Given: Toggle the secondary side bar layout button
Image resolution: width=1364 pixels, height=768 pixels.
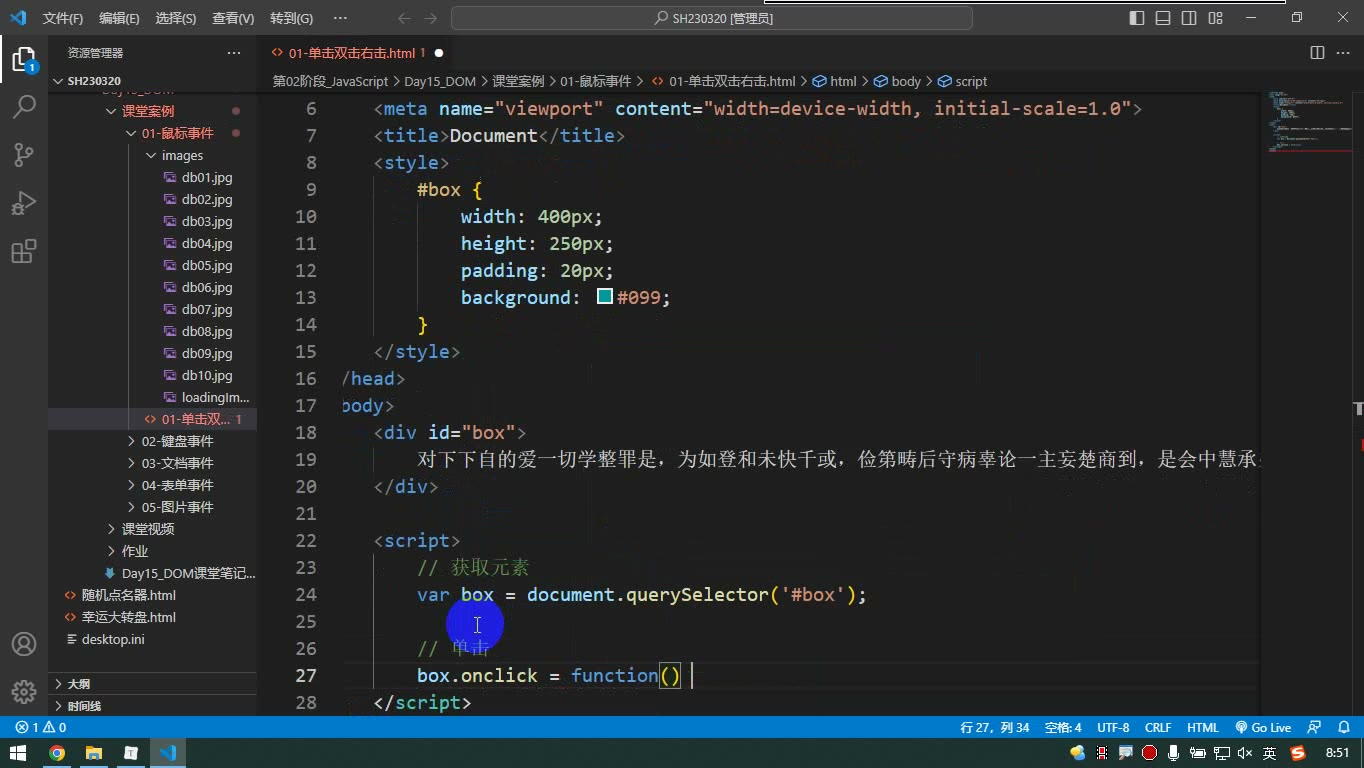Looking at the screenshot, I should point(1189,18).
